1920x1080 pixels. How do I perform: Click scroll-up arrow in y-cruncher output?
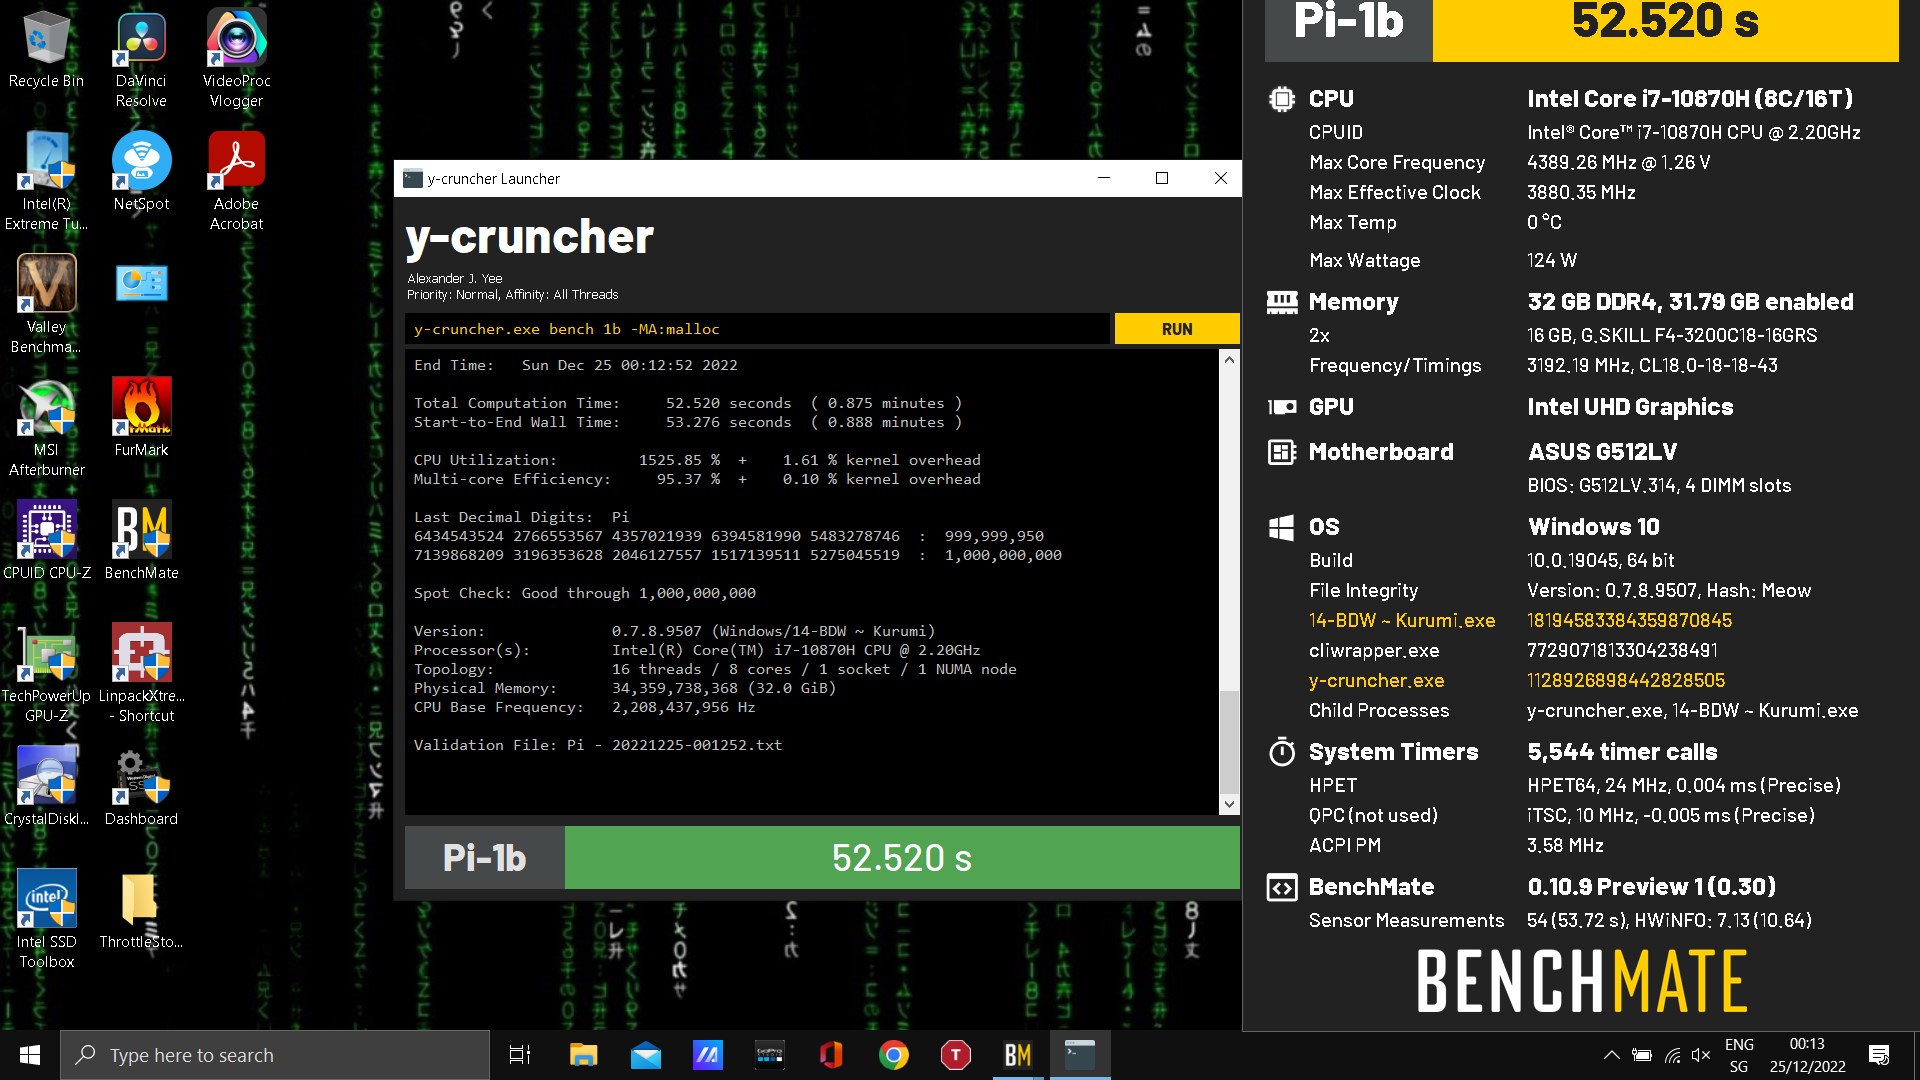click(1229, 359)
